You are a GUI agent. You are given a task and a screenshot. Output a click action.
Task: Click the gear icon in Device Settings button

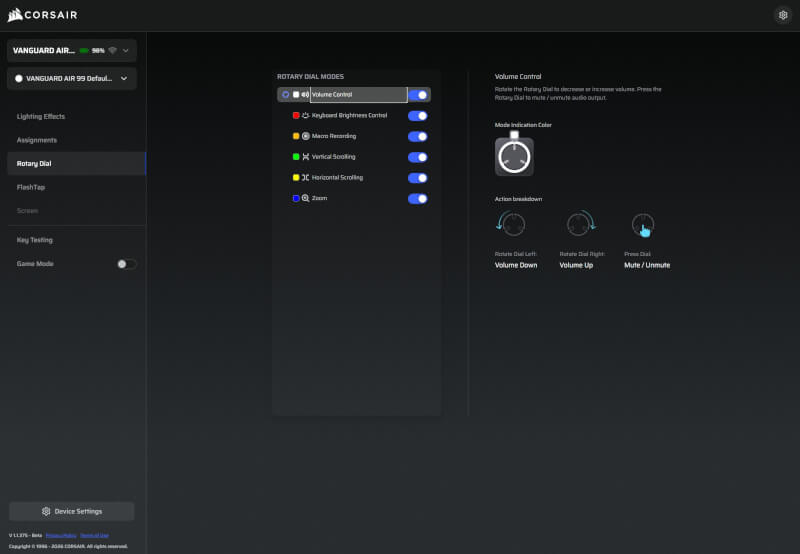pyautogui.click(x=46, y=511)
